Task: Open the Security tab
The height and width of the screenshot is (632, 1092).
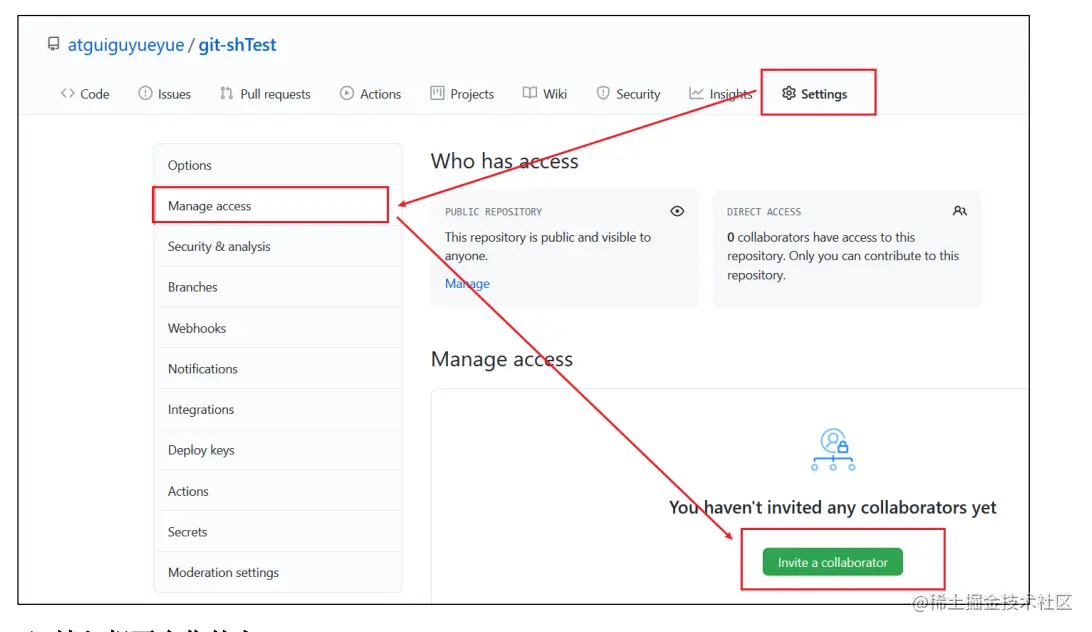Action: point(628,93)
